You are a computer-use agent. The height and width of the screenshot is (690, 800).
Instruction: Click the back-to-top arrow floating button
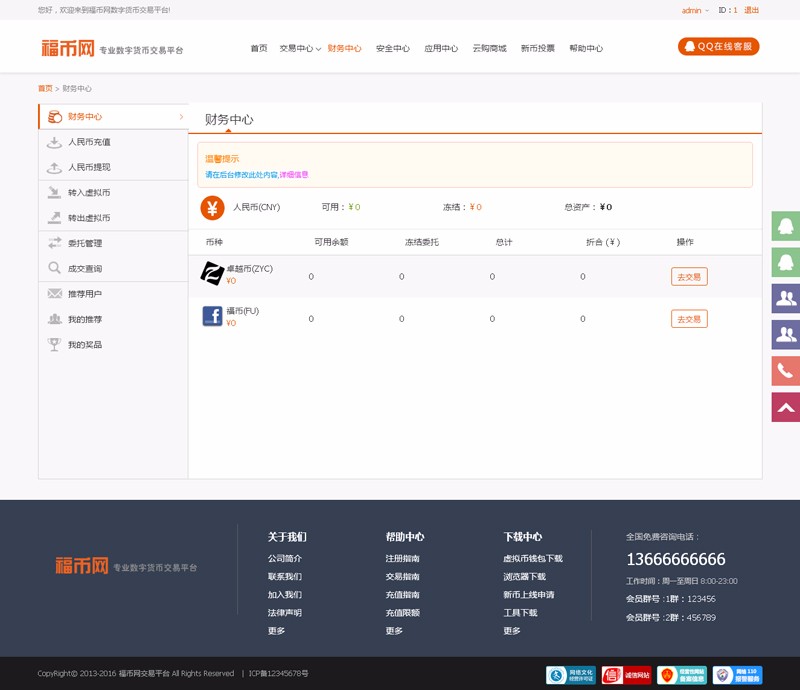[x=786, y=407]
